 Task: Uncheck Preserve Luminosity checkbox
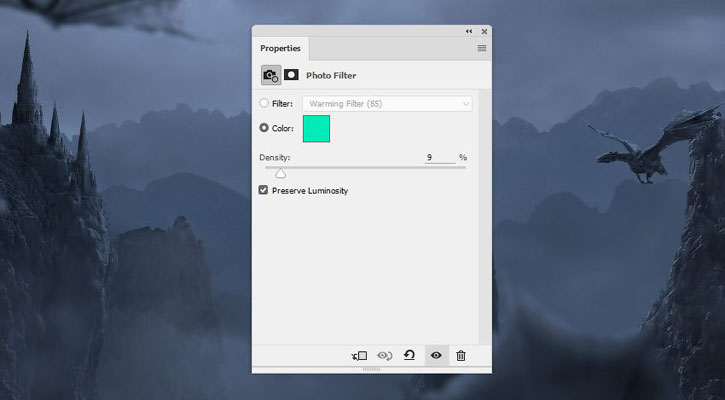tap(264, 190)
